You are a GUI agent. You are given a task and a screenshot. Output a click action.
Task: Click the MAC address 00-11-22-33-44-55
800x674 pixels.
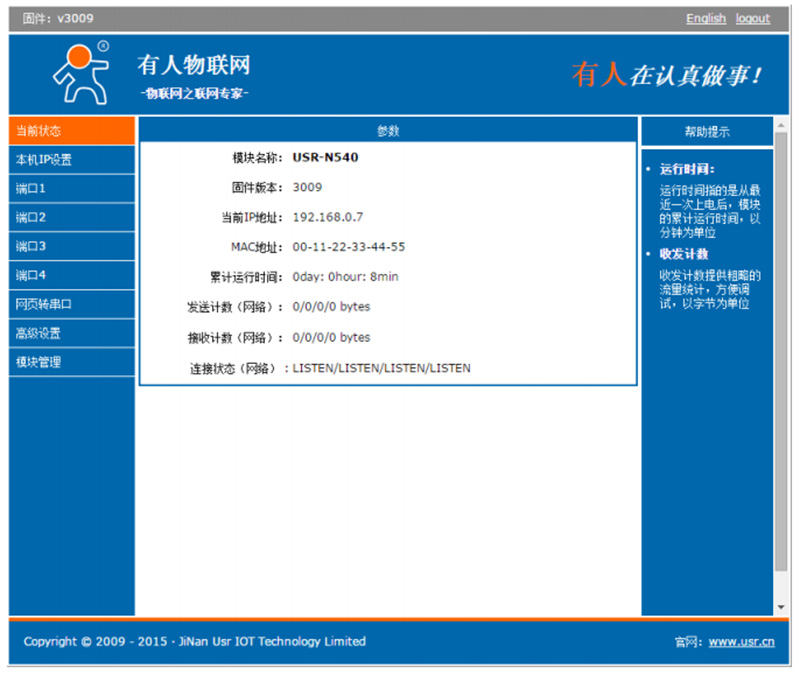click(348, 247)
